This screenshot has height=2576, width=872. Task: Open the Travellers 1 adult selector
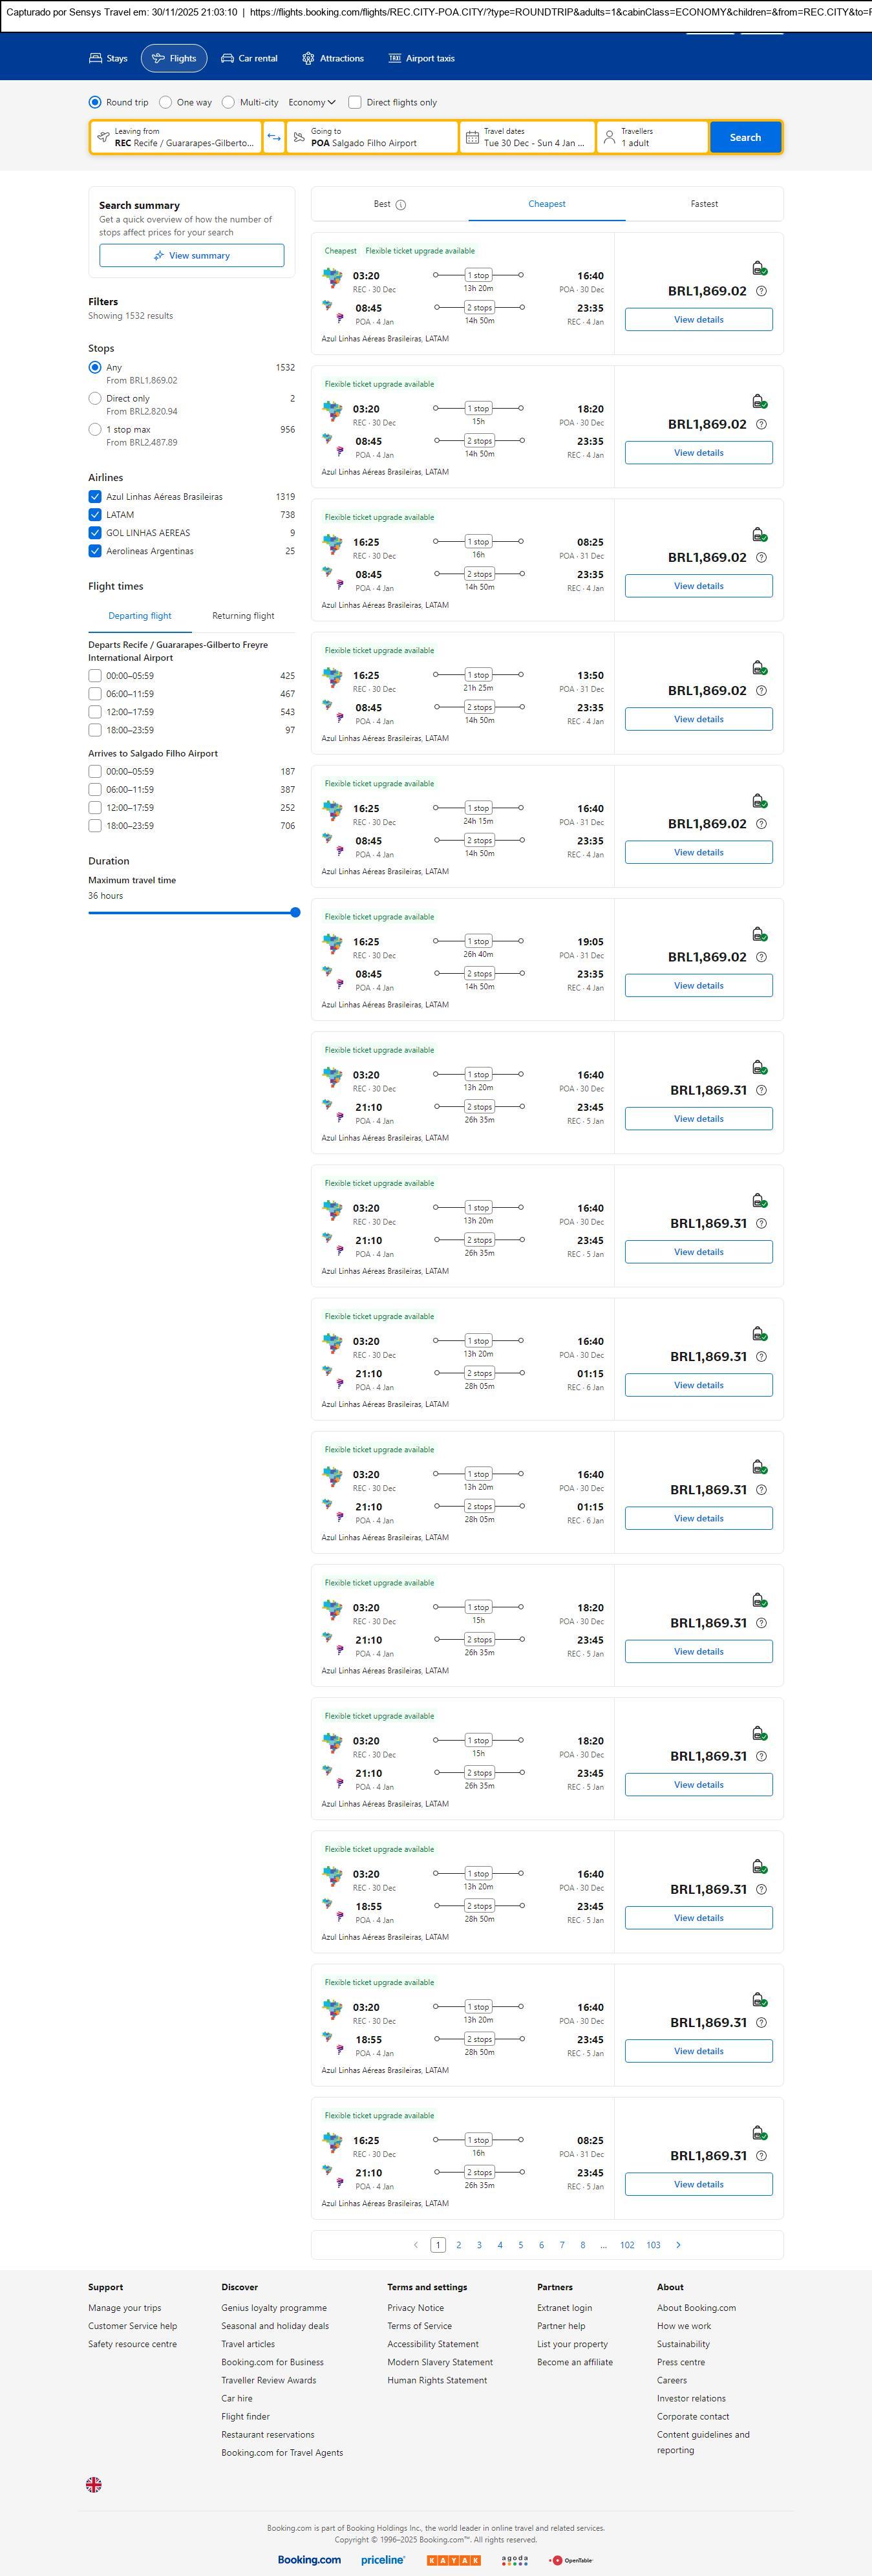click(652, 137)
